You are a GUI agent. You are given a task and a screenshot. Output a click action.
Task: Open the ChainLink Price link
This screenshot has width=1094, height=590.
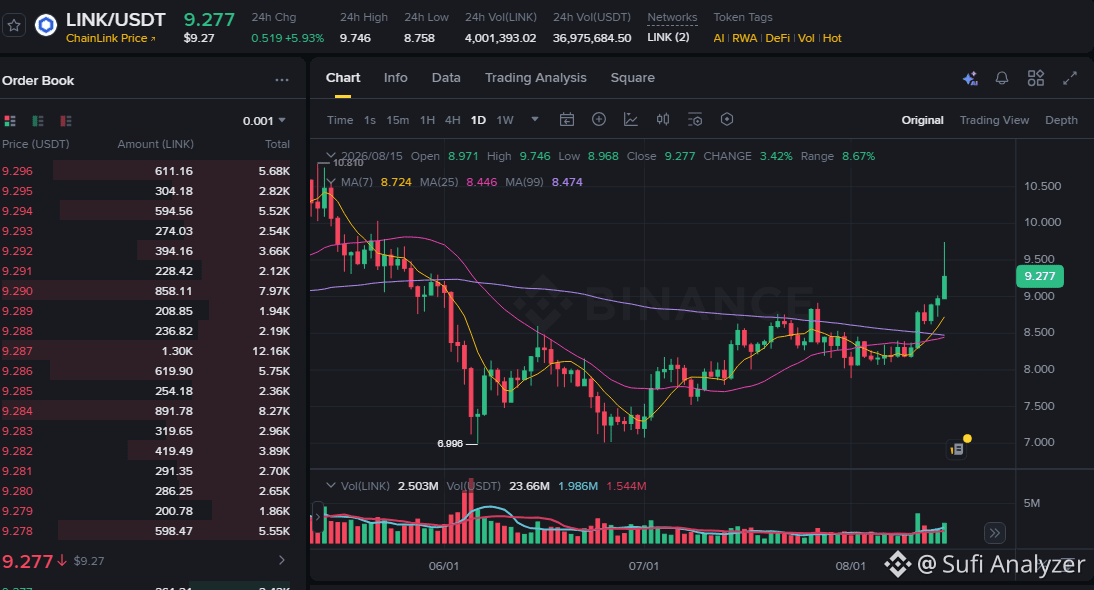click(110, 38)
